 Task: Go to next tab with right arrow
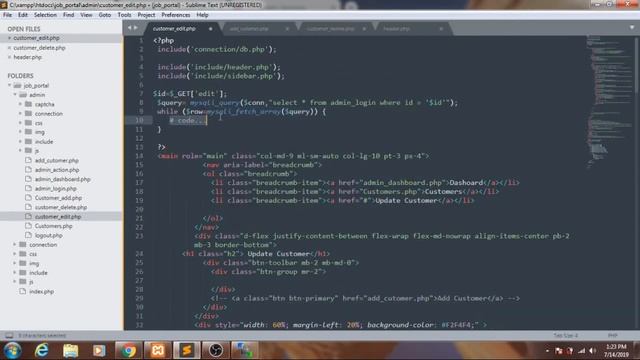pyautogui.click(x=136, y=28)
